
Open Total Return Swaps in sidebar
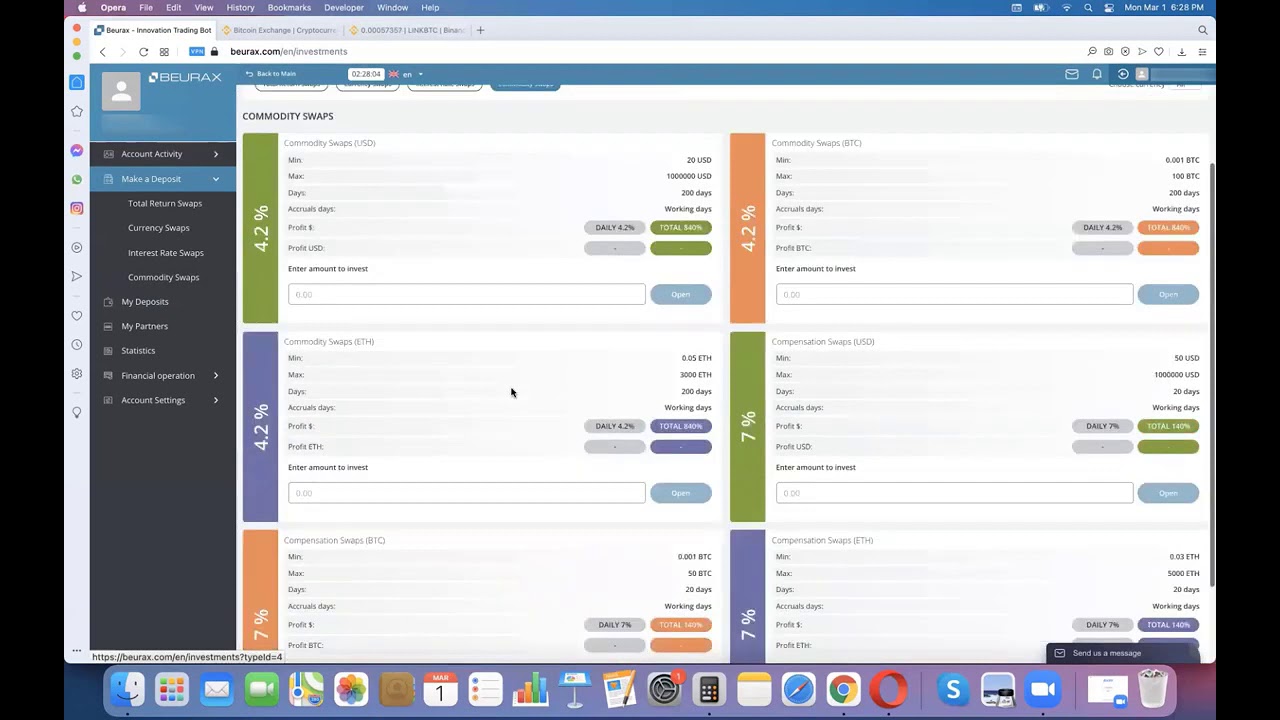[165, 203]
